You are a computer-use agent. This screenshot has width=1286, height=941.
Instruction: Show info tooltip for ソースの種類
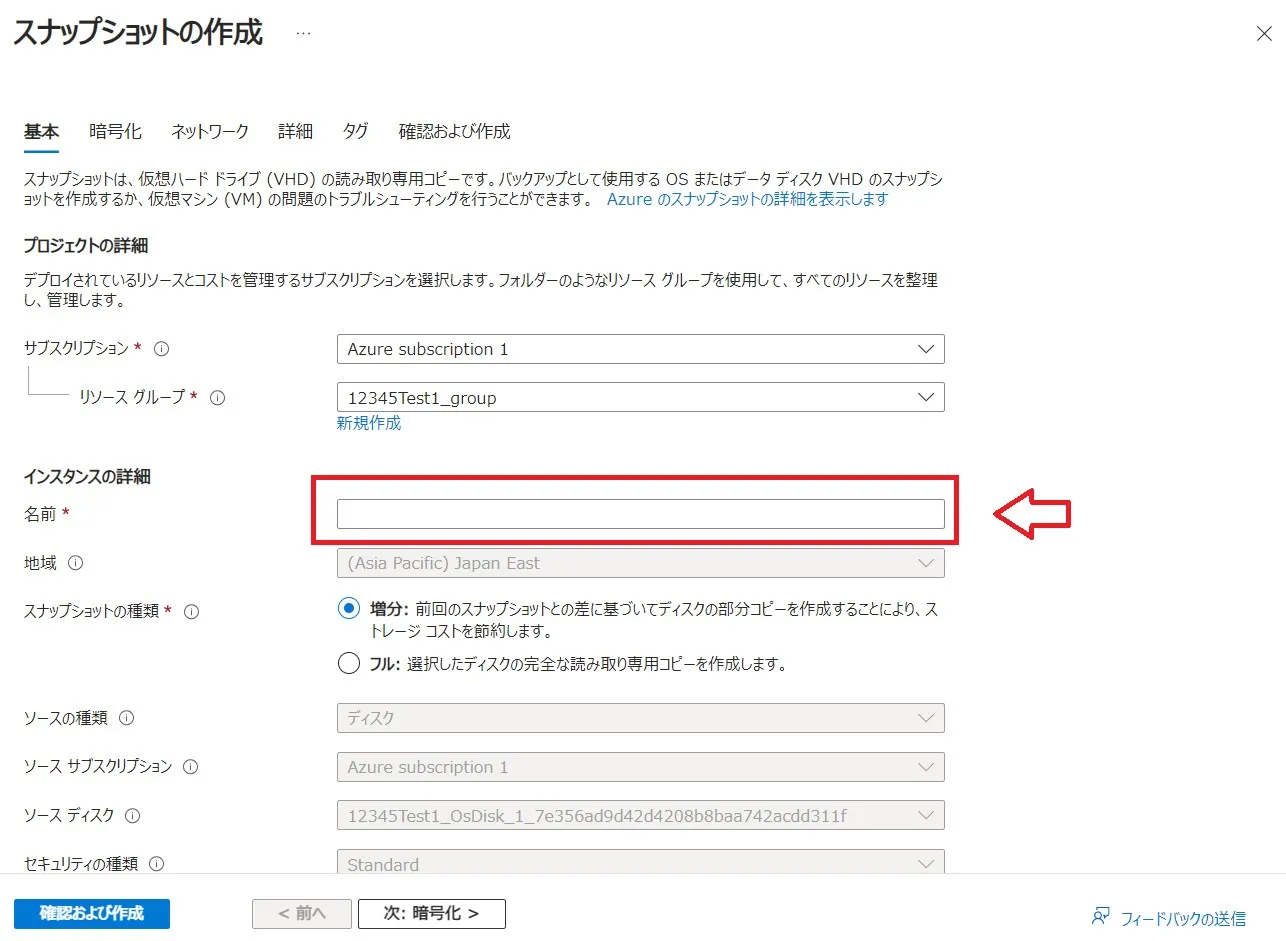[x=127, y=718]
